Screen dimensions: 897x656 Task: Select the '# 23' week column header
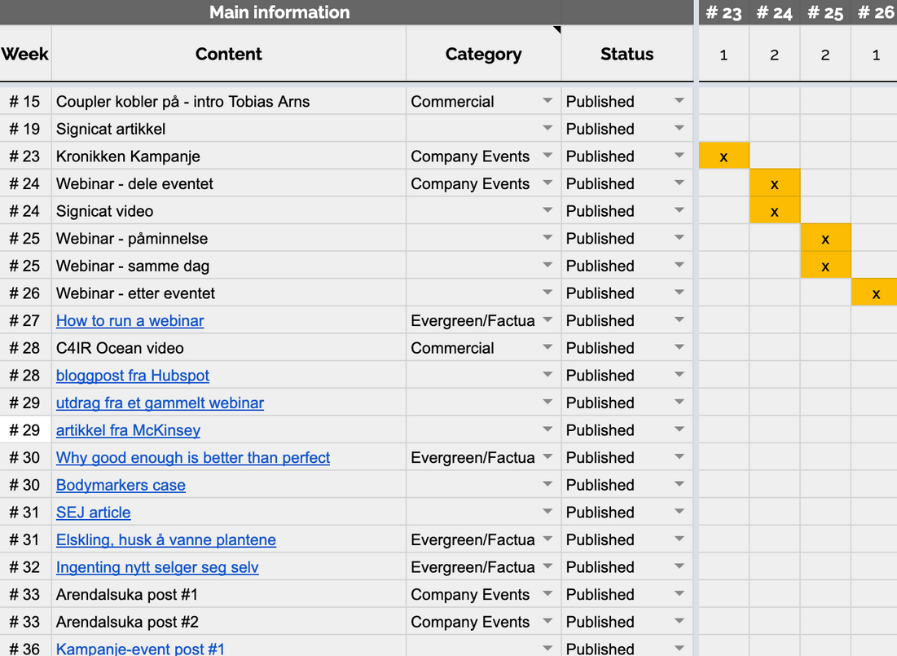click(x=724, y=13)
